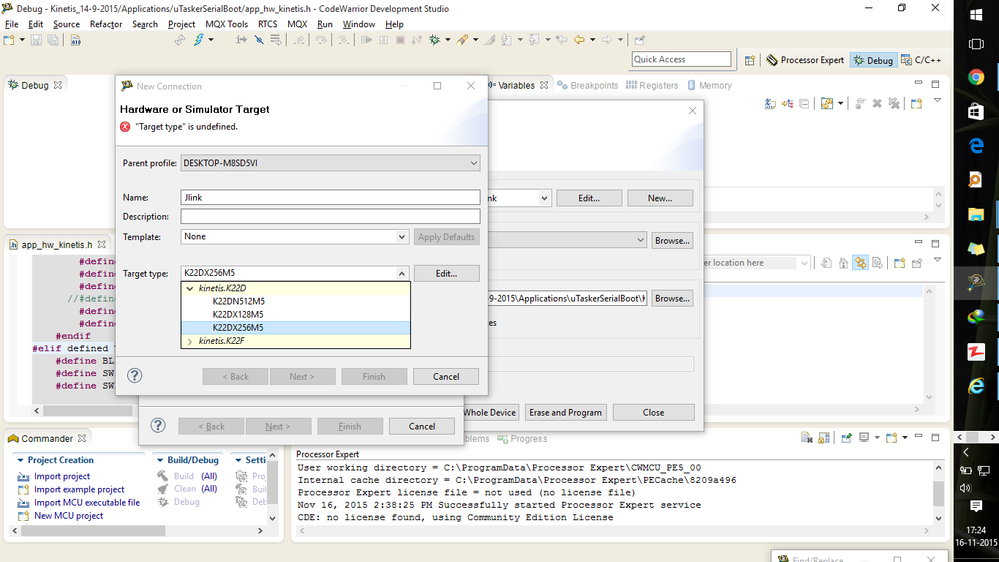The image size is (999, 562).
Task: Click the Remove All variables double-X icon
Action: coord(894,103)
